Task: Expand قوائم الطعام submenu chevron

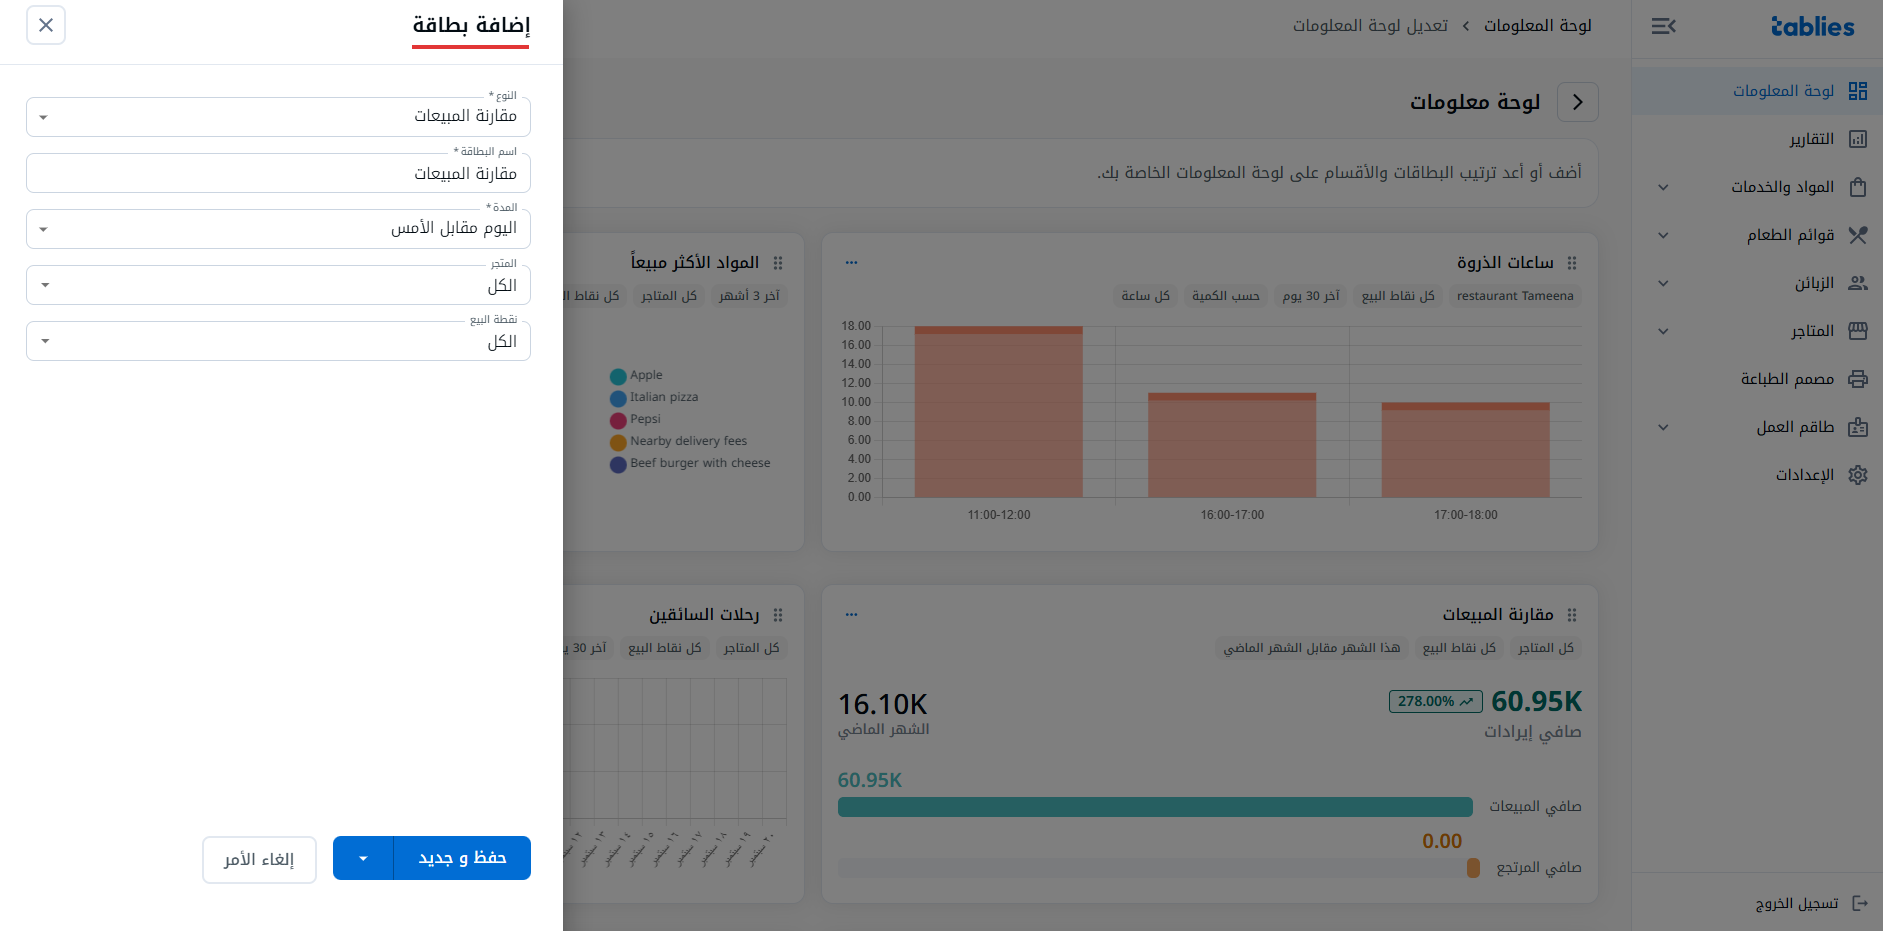Action: coord(1663,235)
